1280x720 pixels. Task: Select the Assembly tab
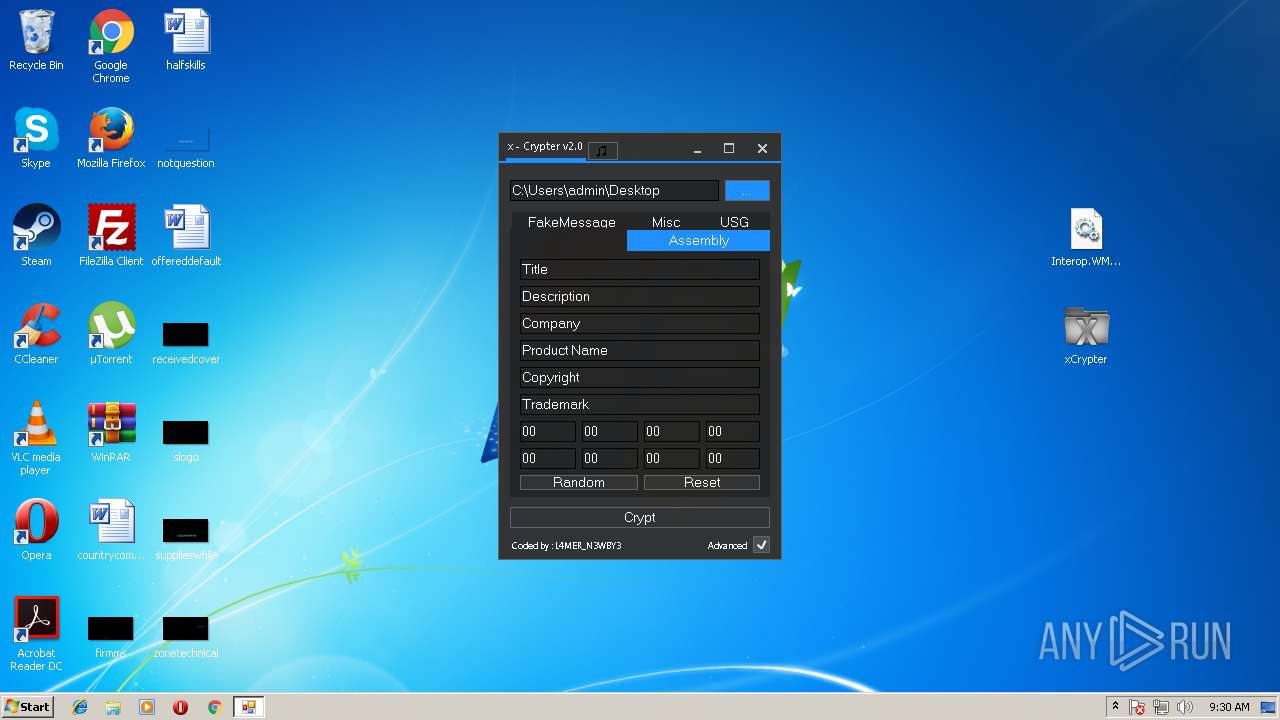[698, 240]
